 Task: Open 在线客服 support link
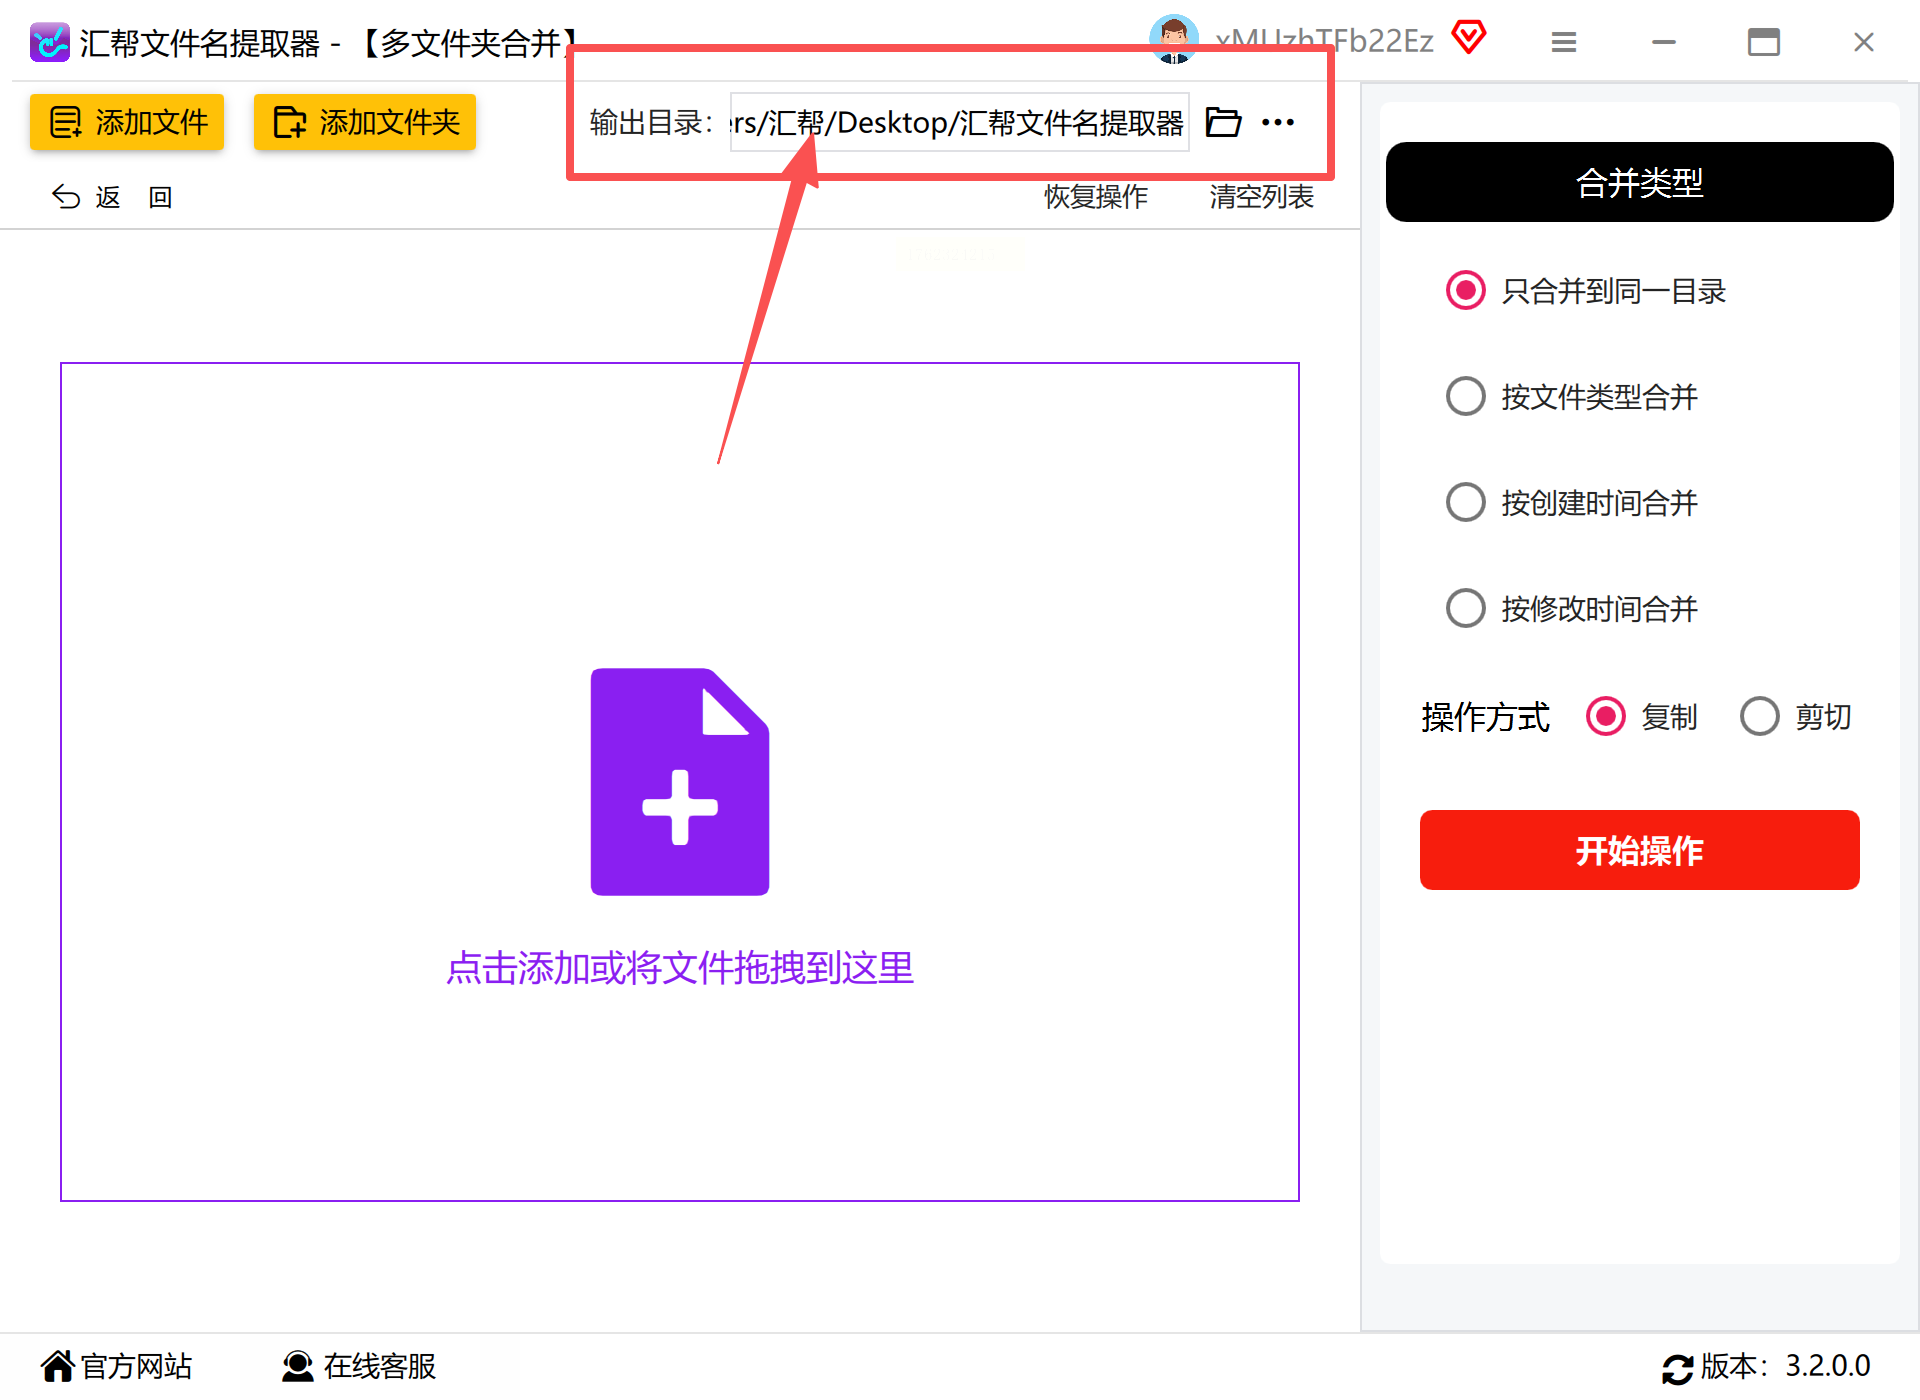coord(360,1366)
